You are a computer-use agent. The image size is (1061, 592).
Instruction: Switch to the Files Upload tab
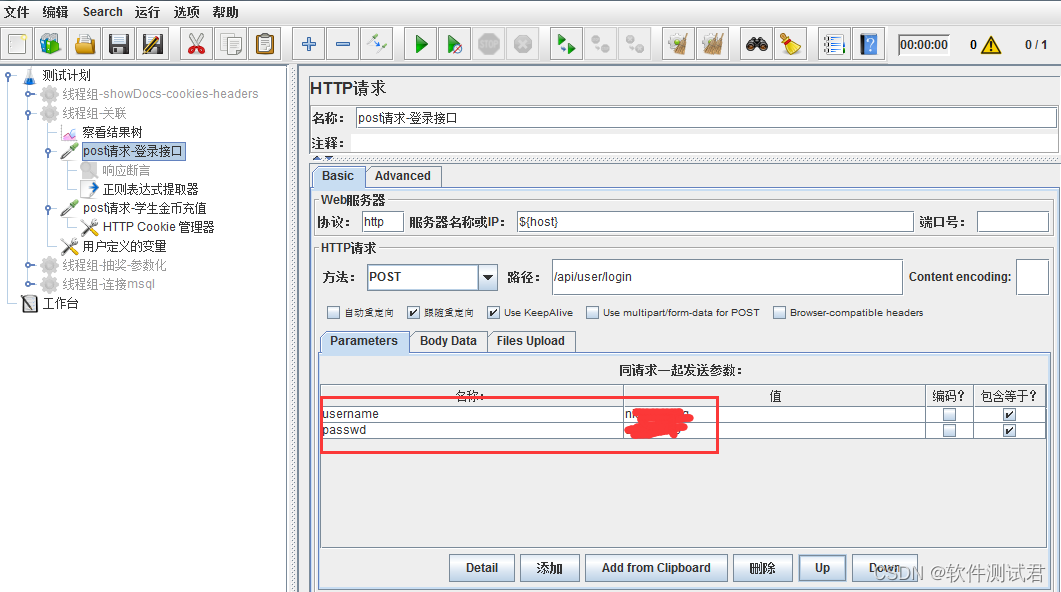pos(530,341)
